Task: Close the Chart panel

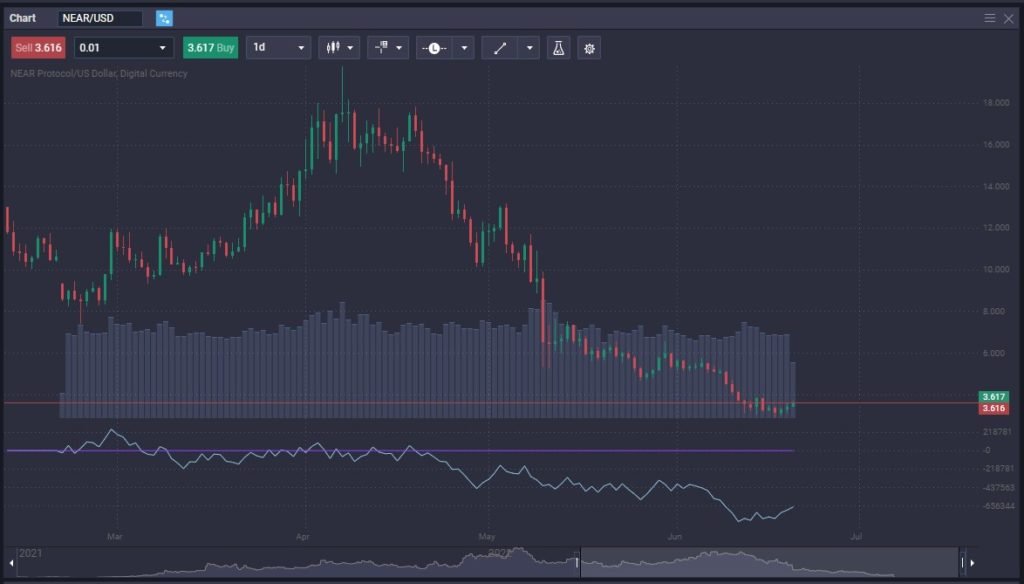Action: [1008, 18]
